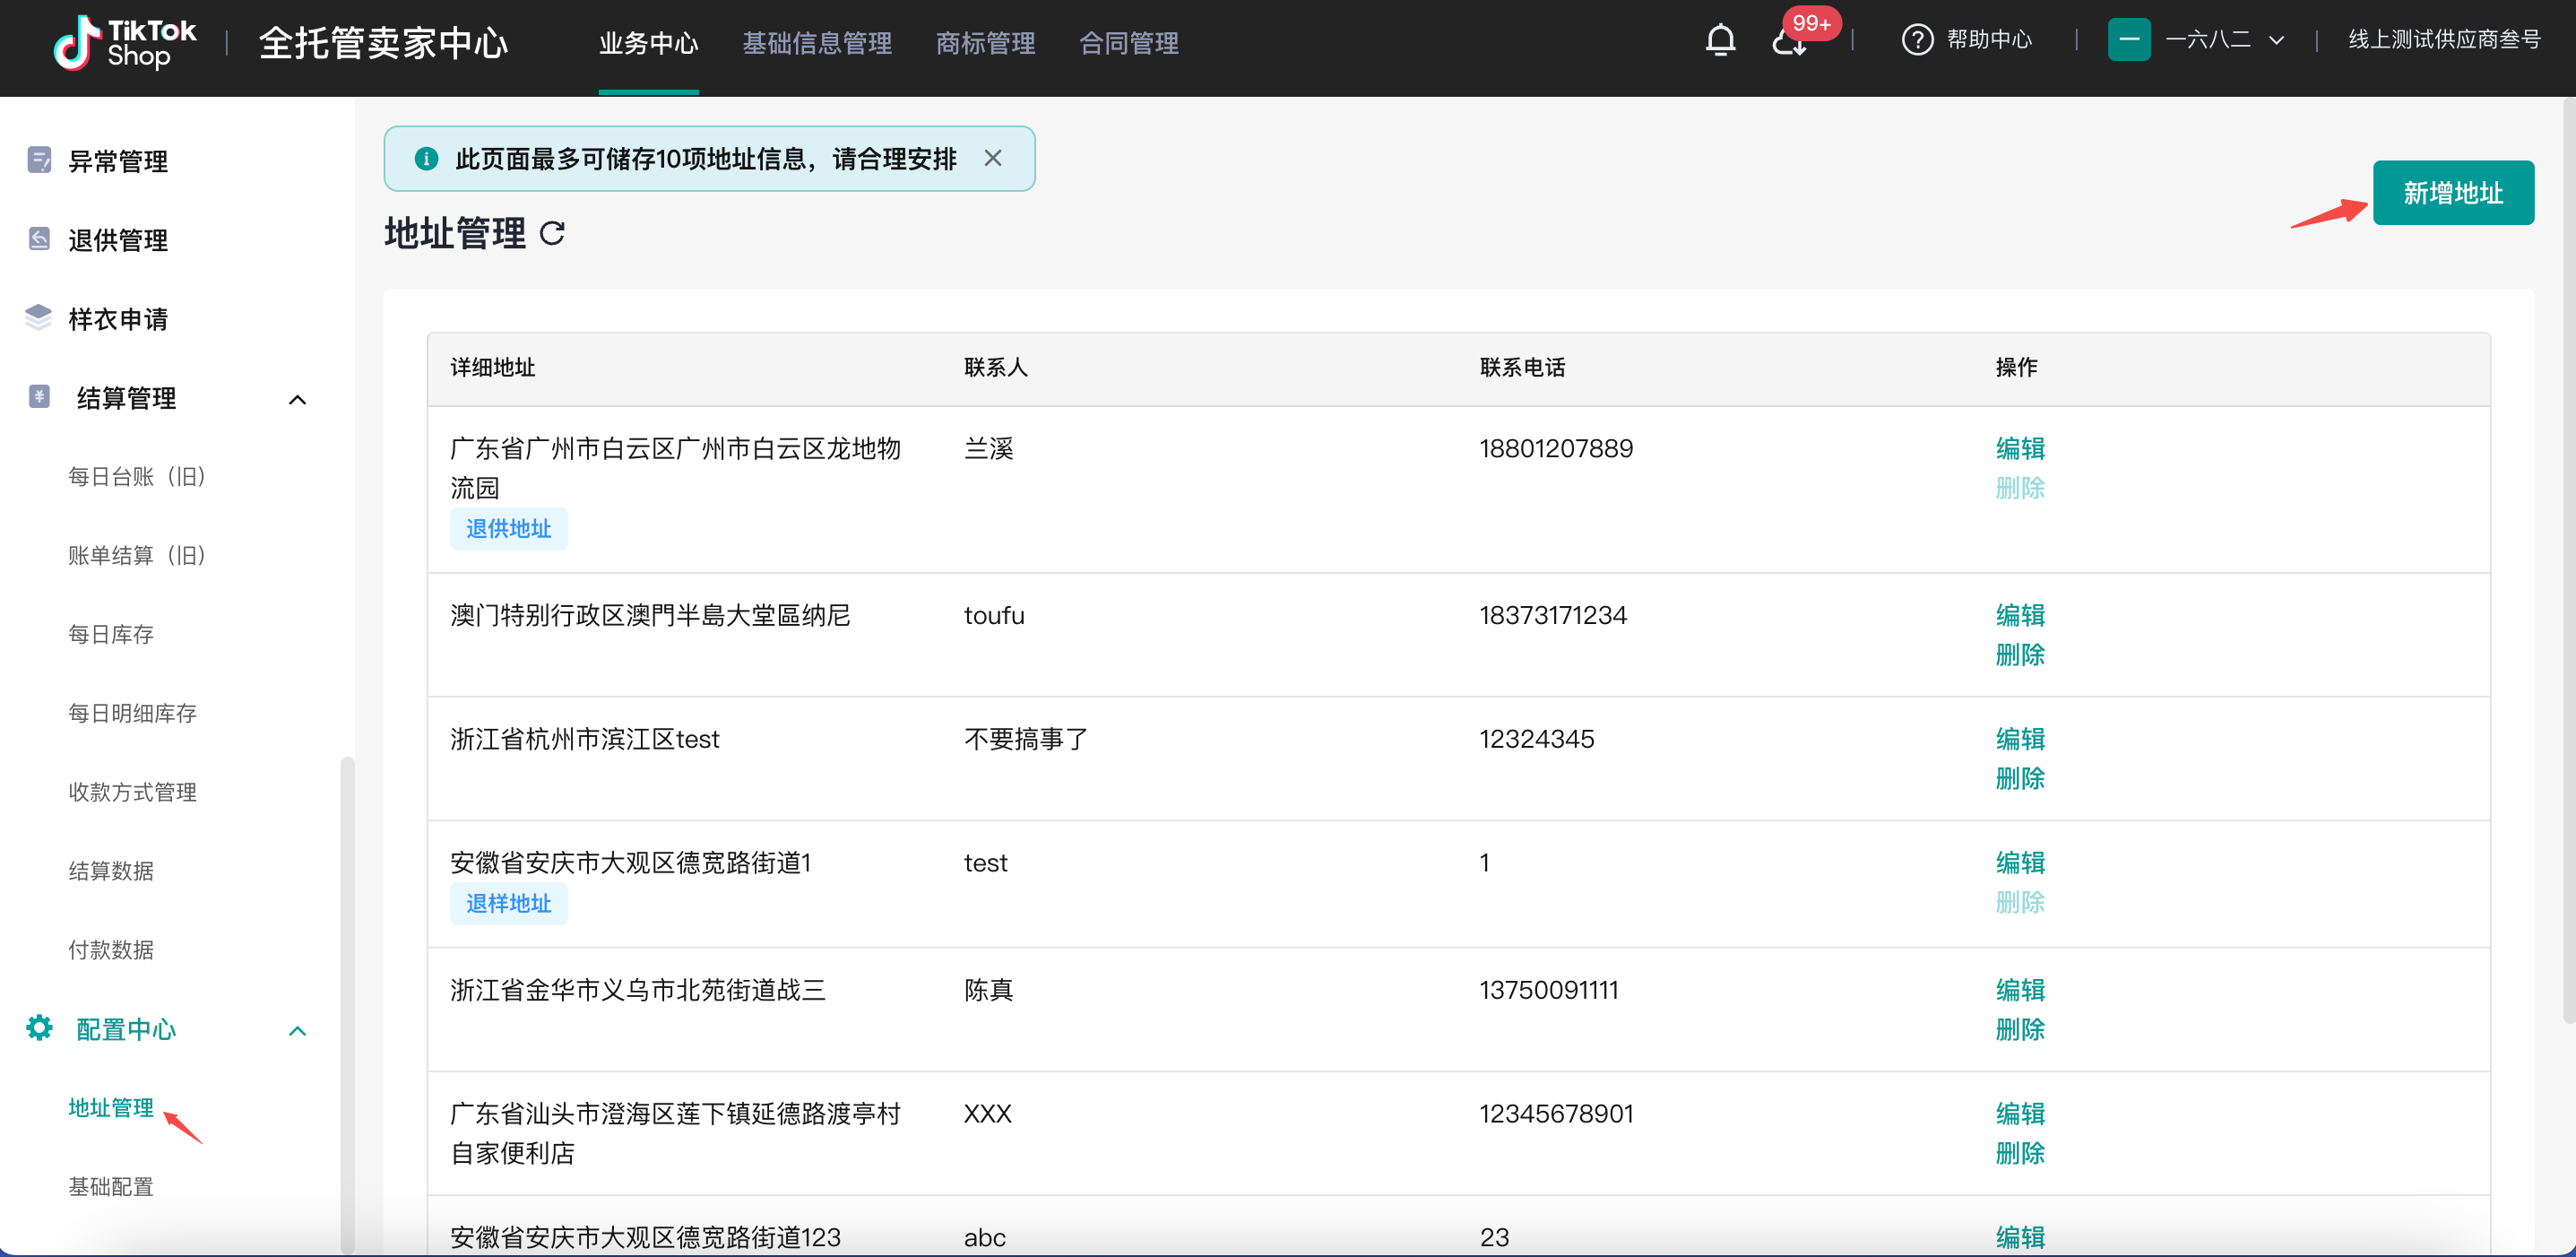This screenshot has height=1257, width=2576.
Task: Collapse the 结算管理 menu section
Action: (297, 399)
